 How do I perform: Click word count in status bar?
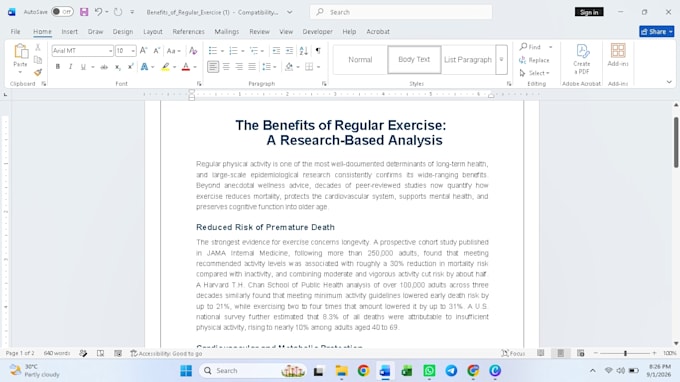[57, 353]
